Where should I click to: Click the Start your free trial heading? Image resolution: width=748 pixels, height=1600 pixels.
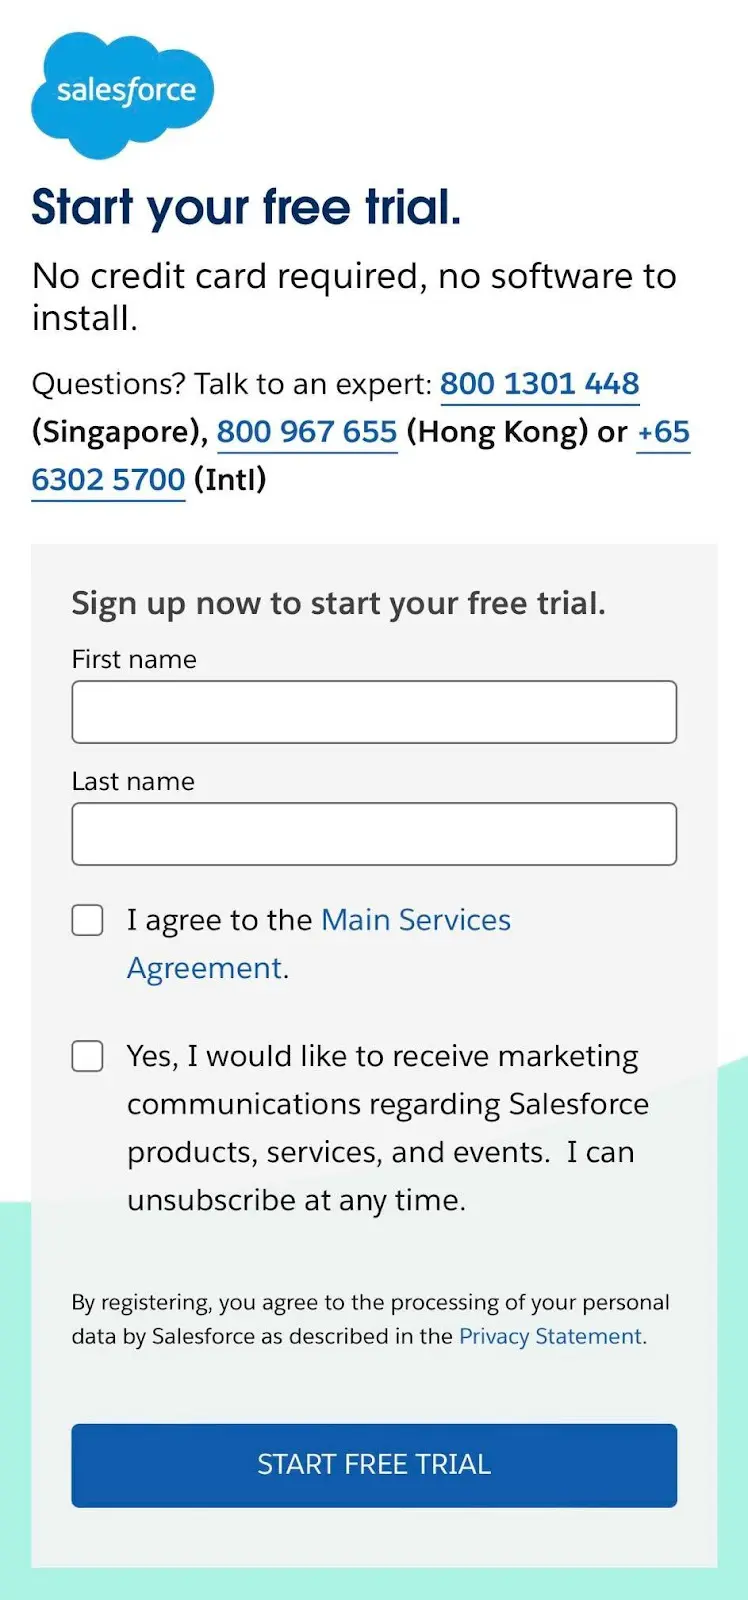point(246,207)
